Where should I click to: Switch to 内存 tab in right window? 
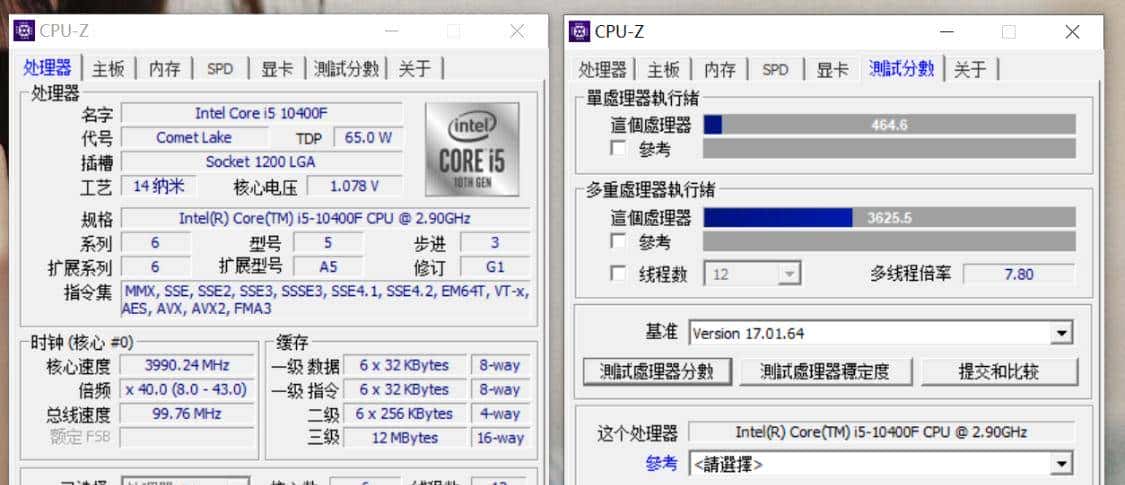pos(720,70)
